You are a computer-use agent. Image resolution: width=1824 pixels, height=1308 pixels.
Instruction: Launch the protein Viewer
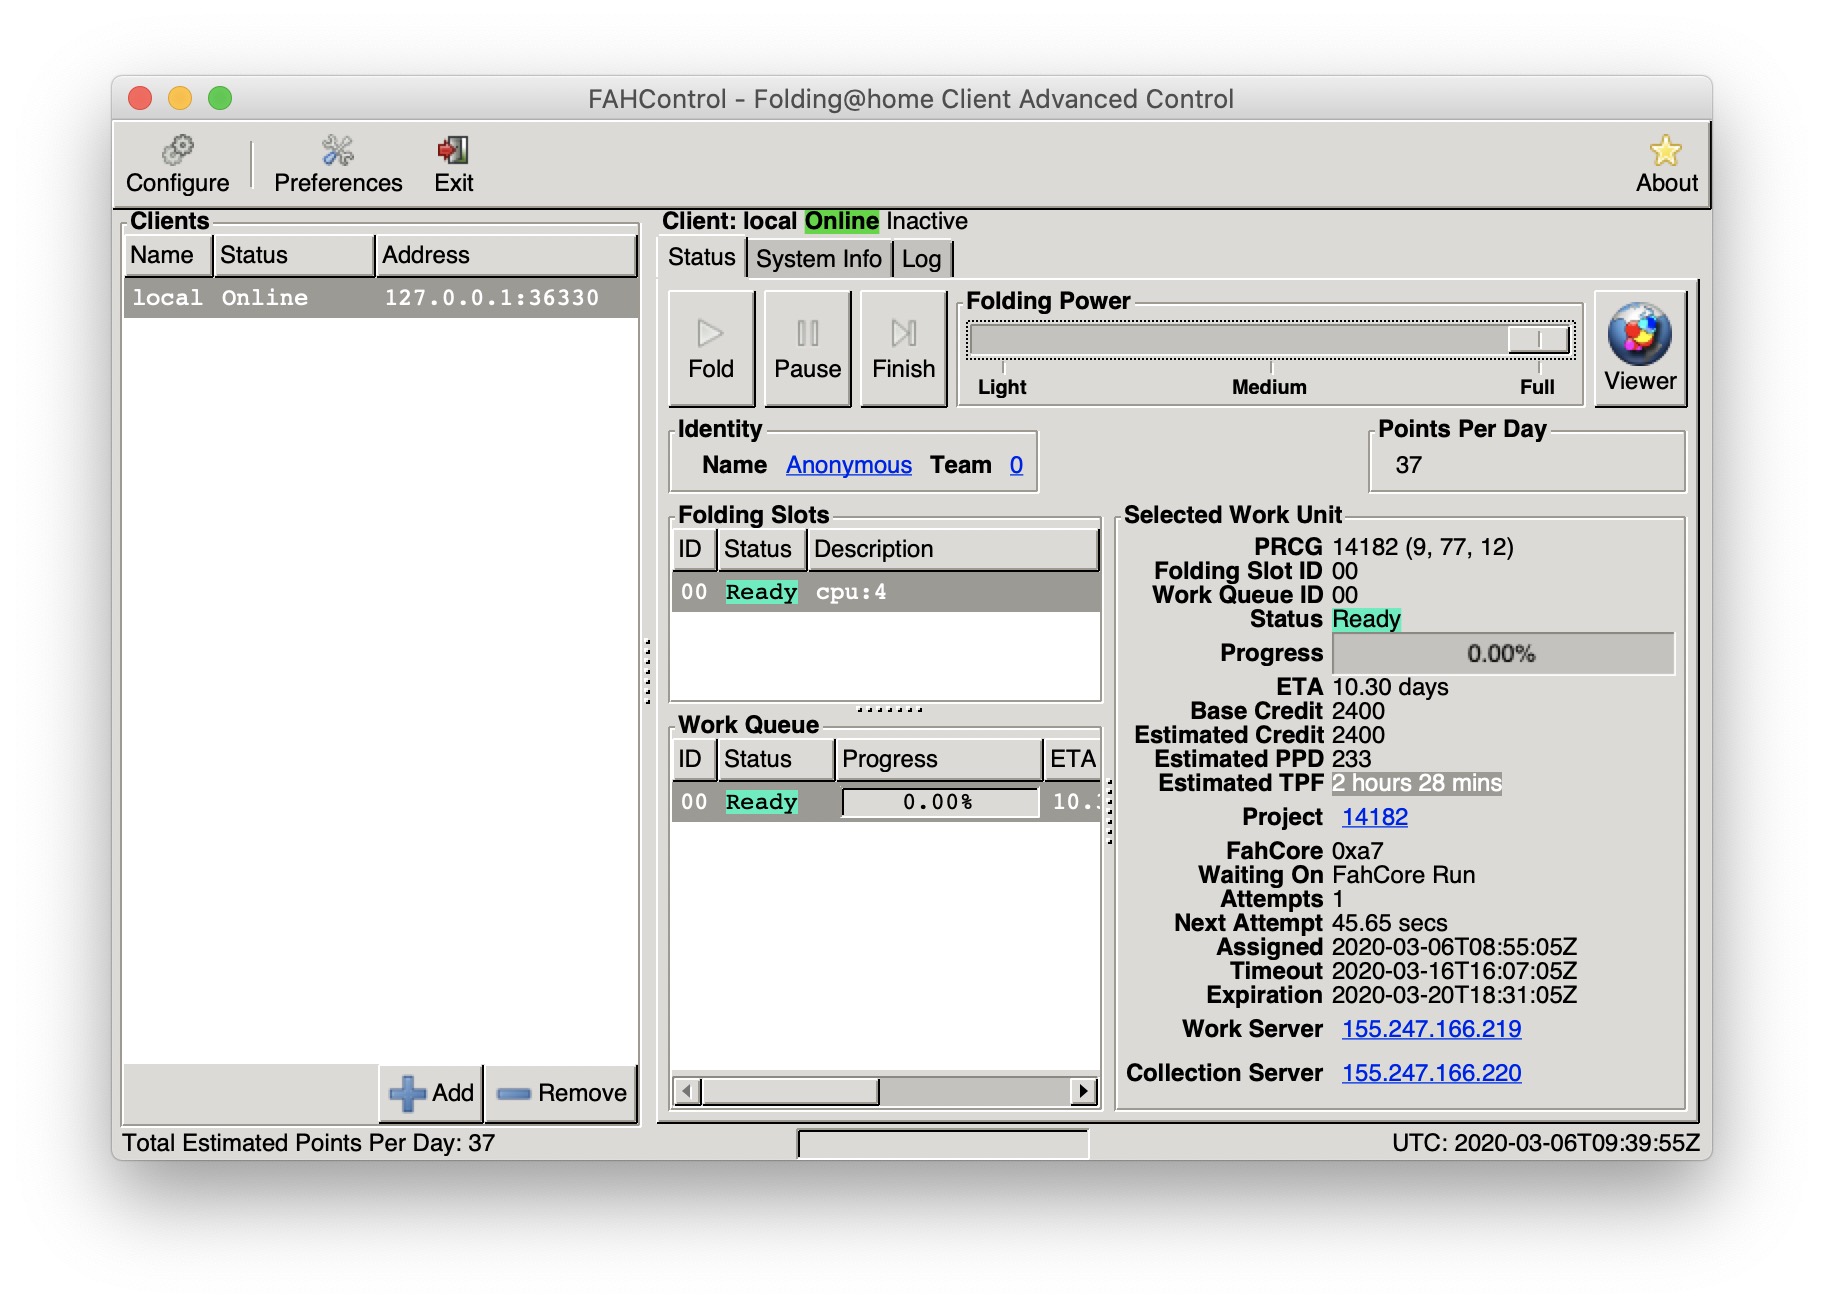point(1639,349)
